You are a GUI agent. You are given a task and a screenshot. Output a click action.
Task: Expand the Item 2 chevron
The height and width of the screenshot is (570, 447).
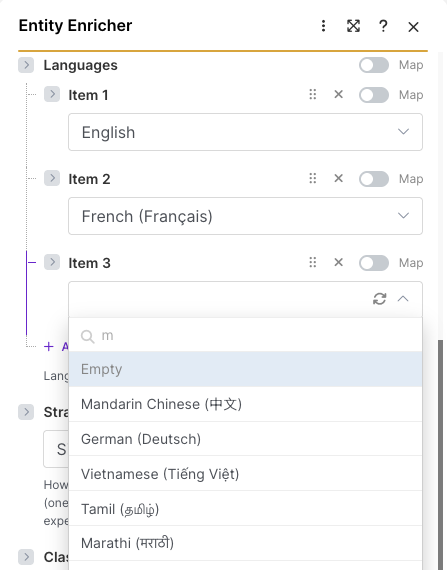pyautogui.click(x=52, y=178)
